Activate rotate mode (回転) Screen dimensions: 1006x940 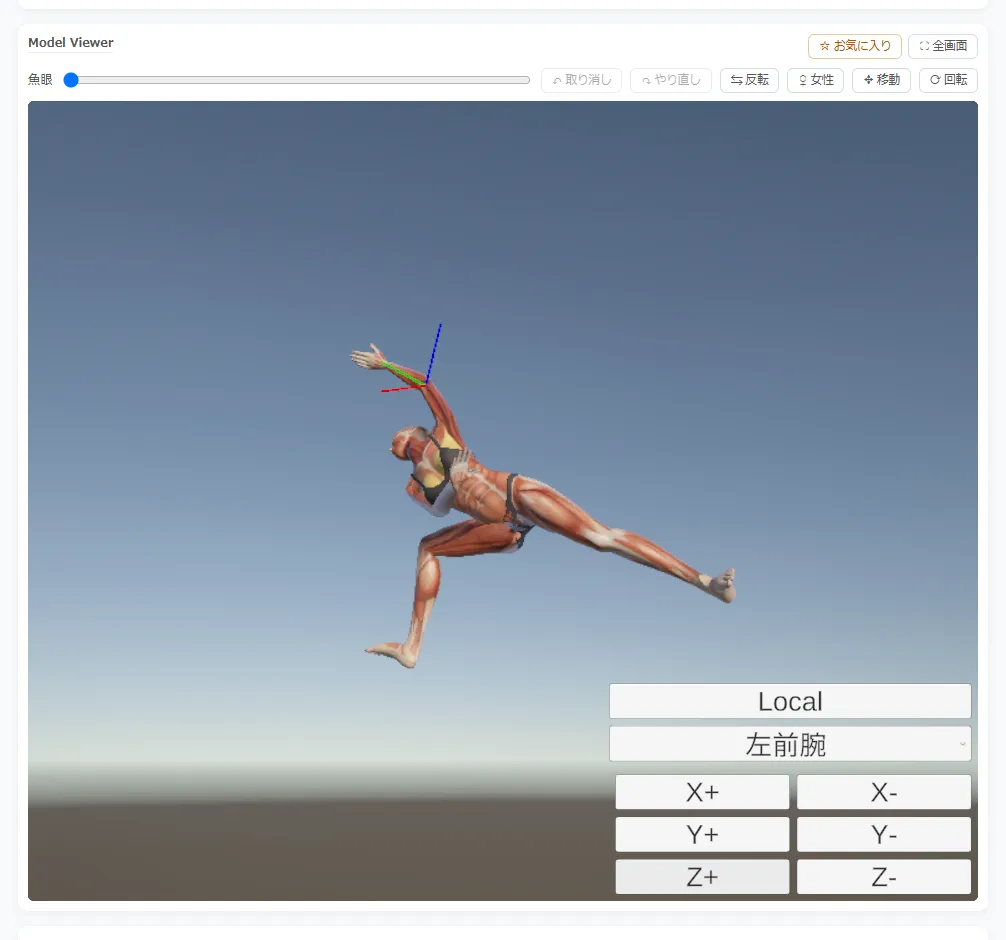948,80
